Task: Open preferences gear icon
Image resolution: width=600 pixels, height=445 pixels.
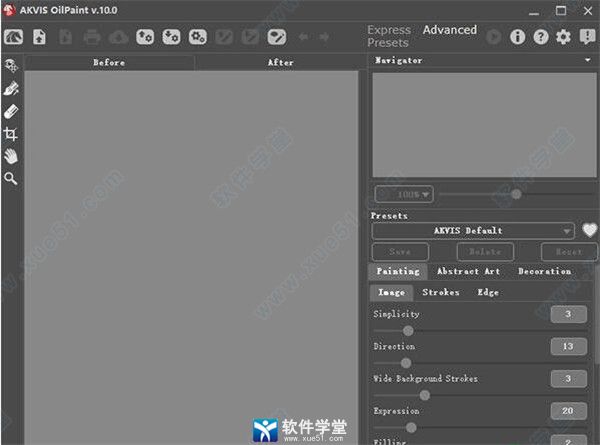Action: [x=563, y=37]
